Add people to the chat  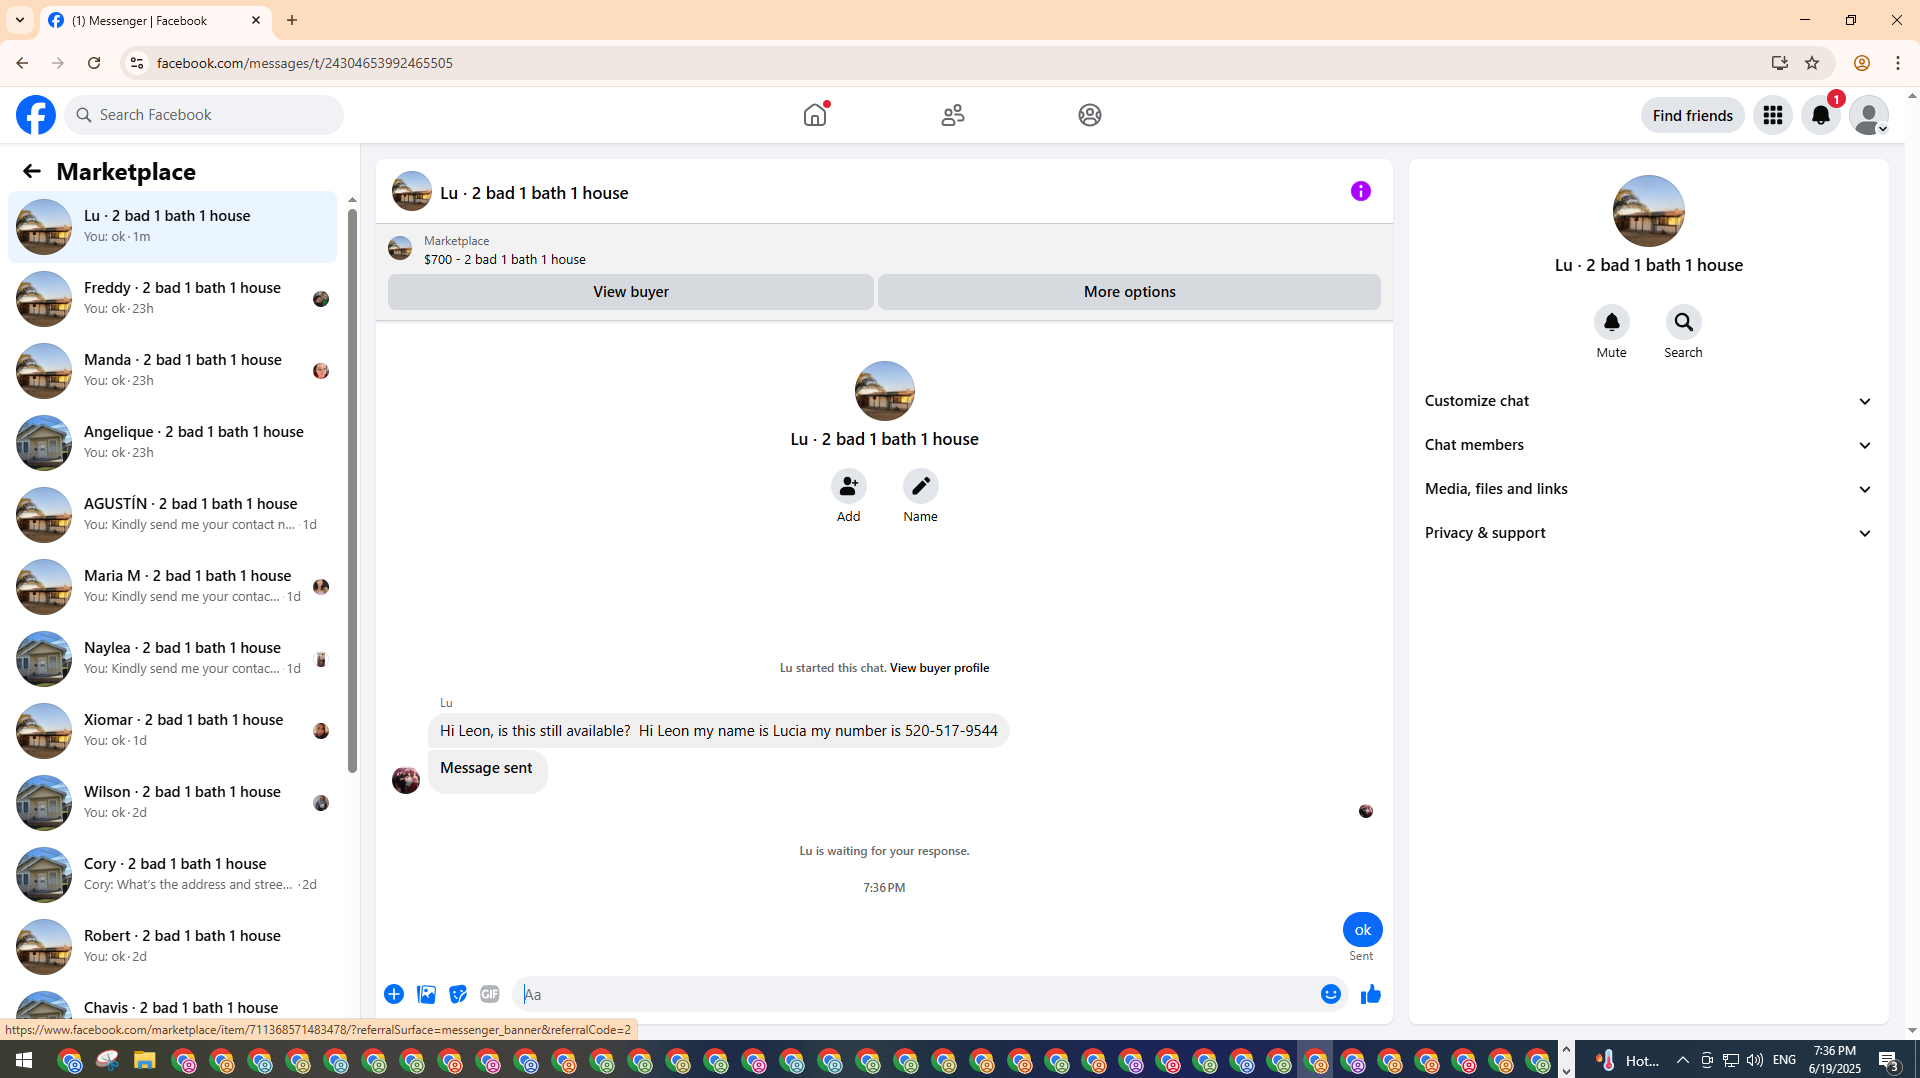click(x=849, y=486)
